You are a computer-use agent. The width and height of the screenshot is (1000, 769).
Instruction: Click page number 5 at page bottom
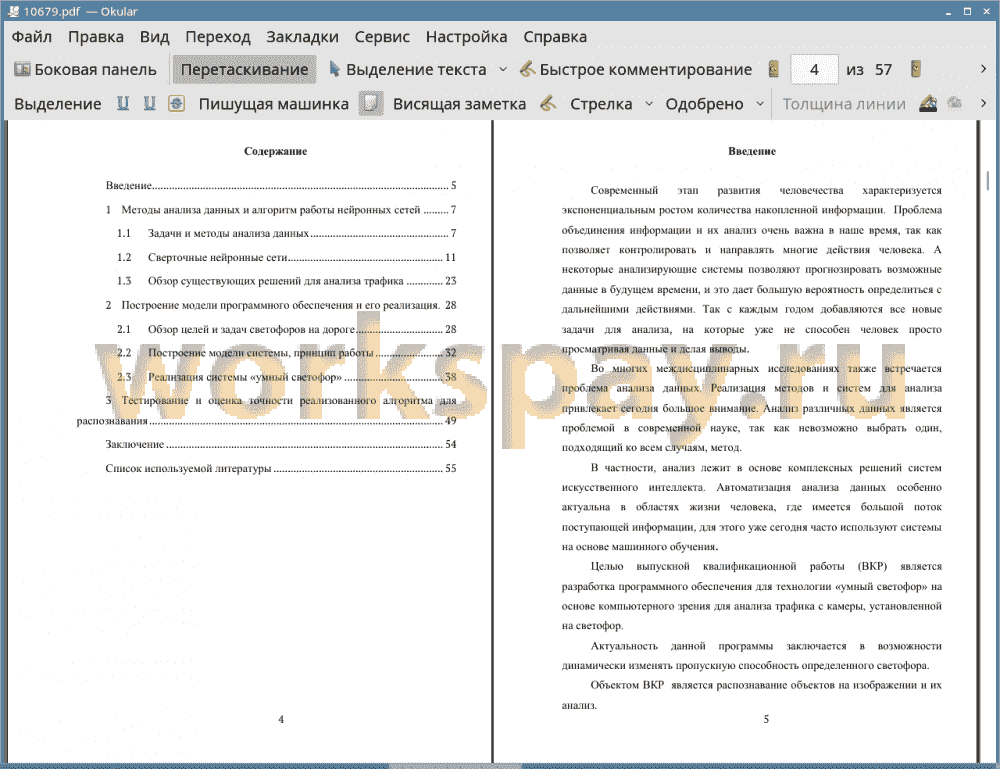[766, 719]
